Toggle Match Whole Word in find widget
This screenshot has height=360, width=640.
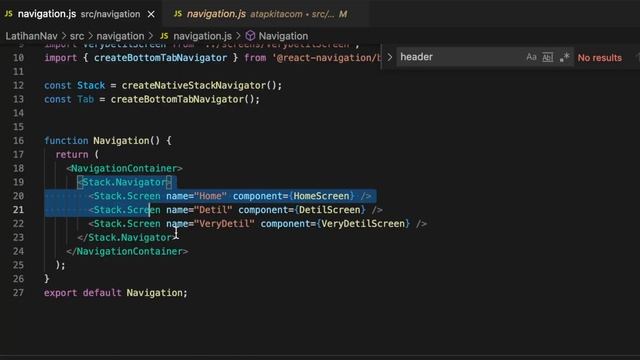click(547, 57)
